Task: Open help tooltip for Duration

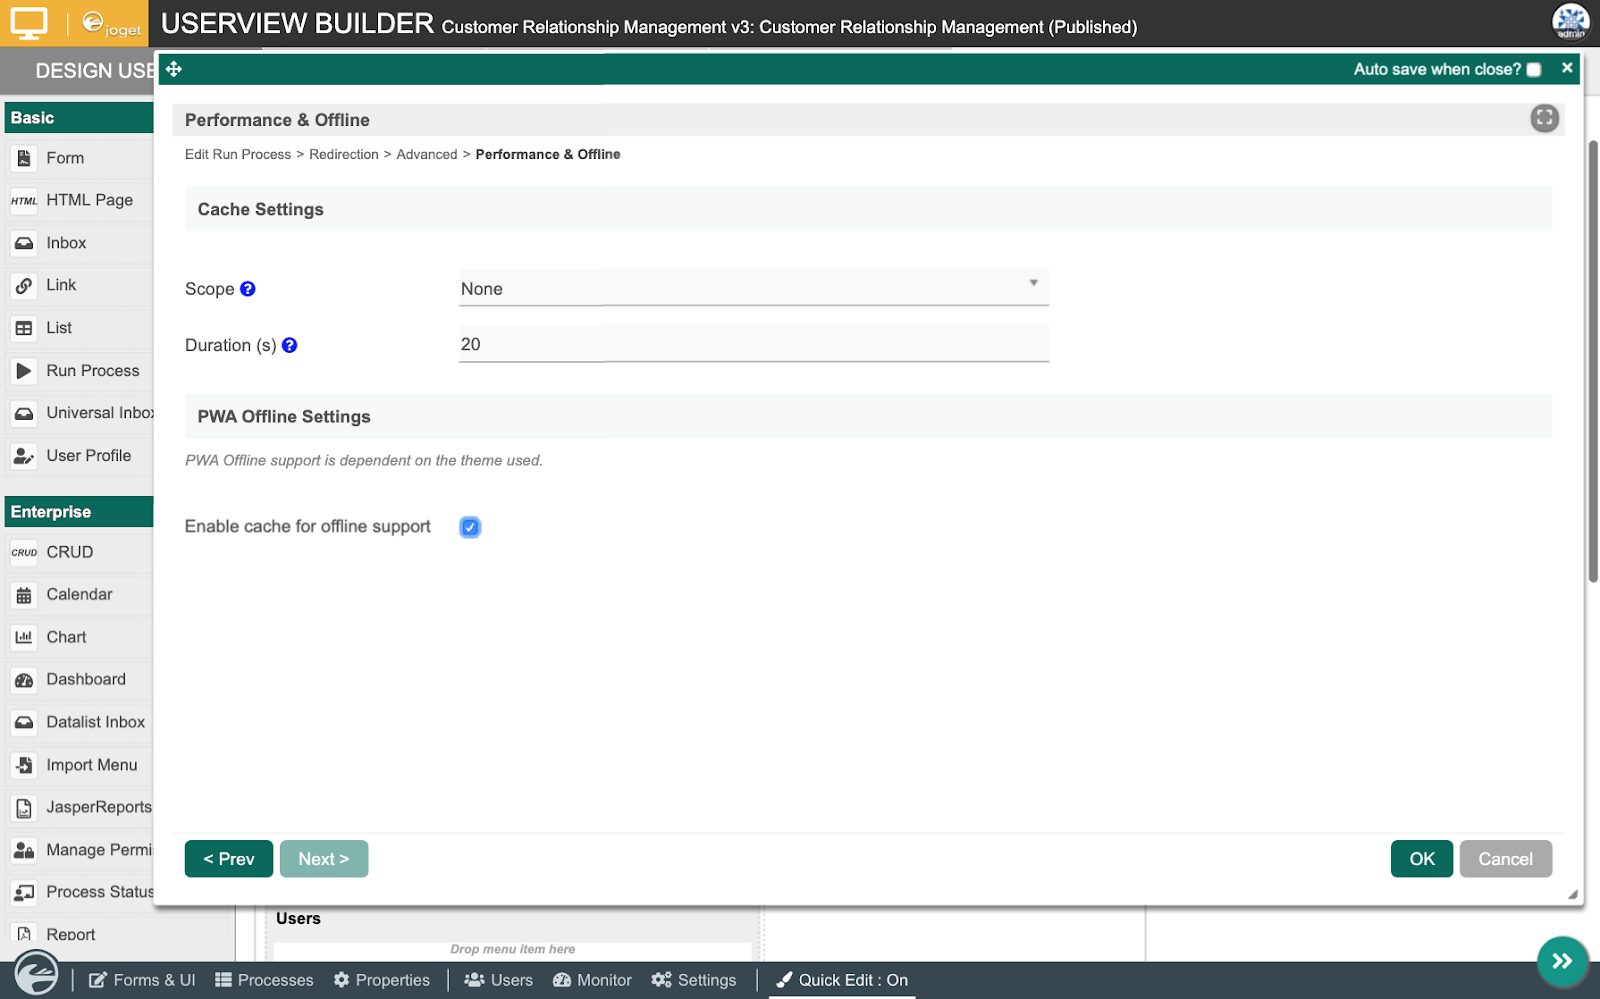Action: (x=290, y=345)
